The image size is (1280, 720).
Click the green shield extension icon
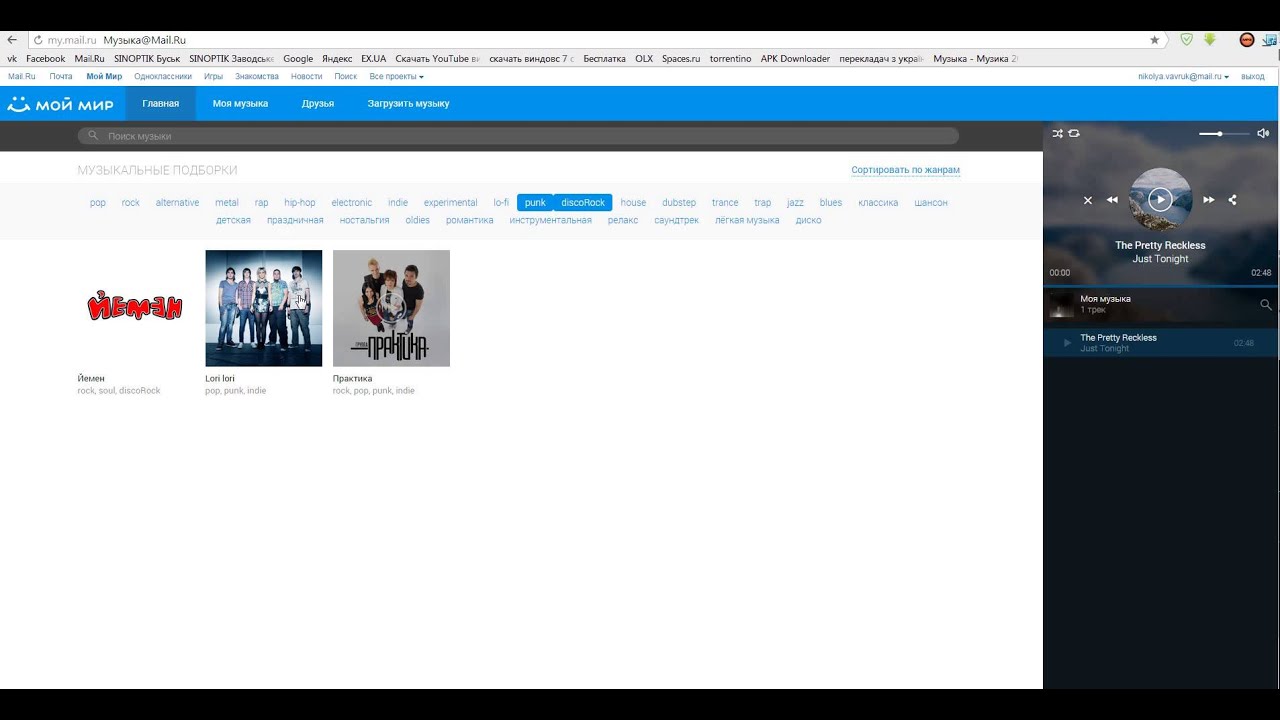[x=1186, y=40]
